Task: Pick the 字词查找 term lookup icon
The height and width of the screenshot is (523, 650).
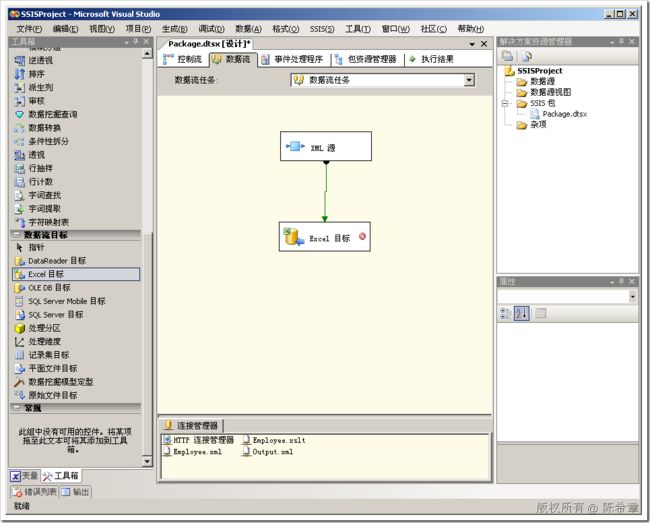Action: pyautogui.click(x=19, y=195)
